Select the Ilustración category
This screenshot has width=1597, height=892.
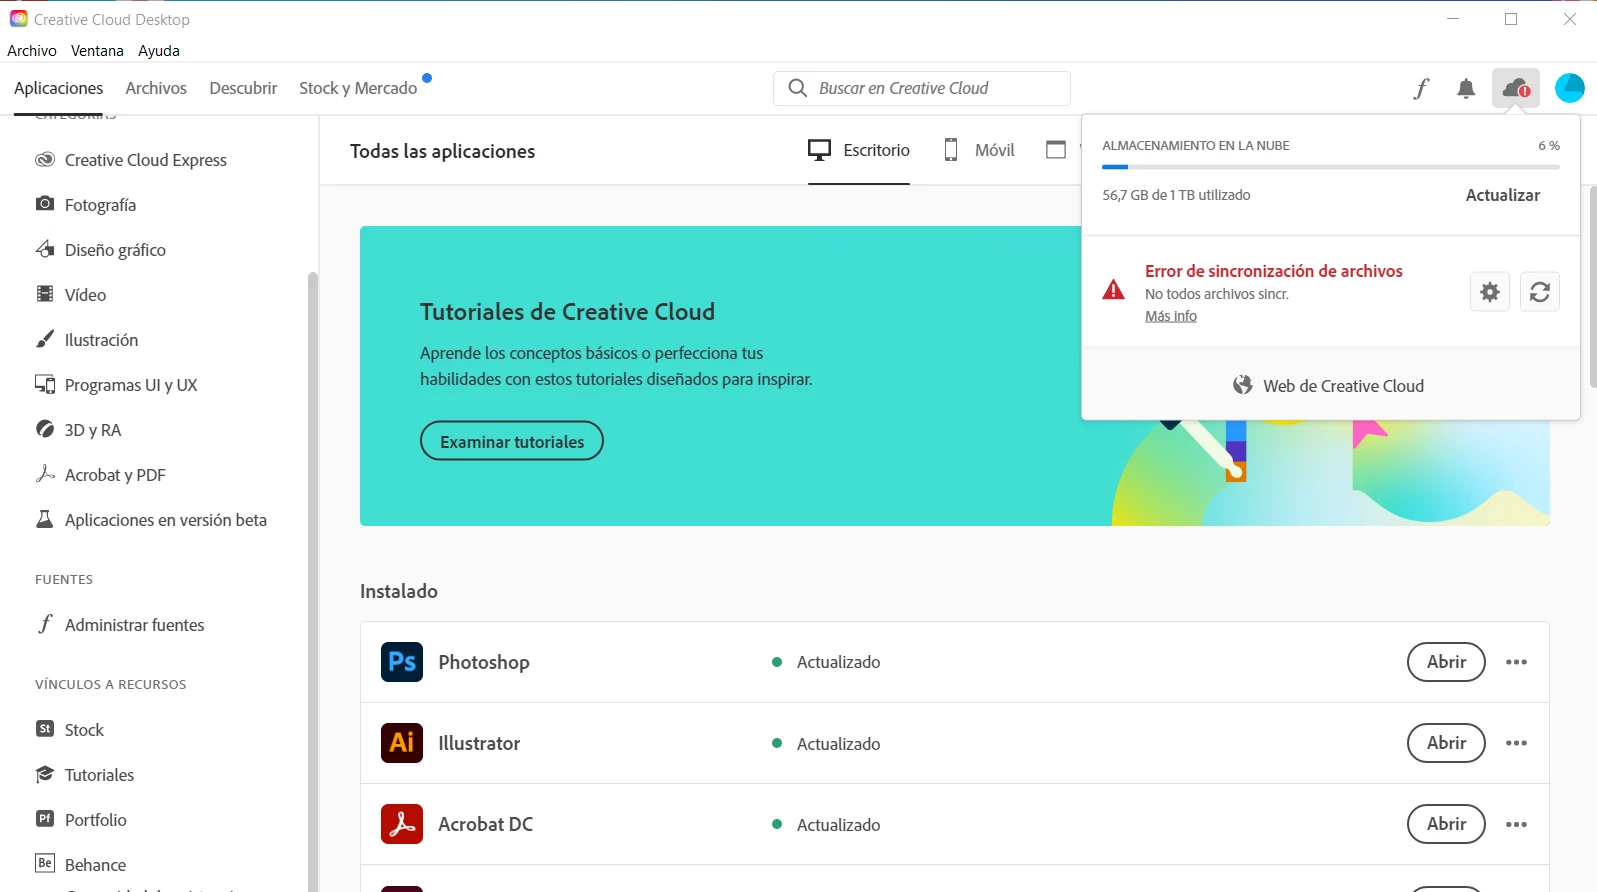(x=86, y=340)
